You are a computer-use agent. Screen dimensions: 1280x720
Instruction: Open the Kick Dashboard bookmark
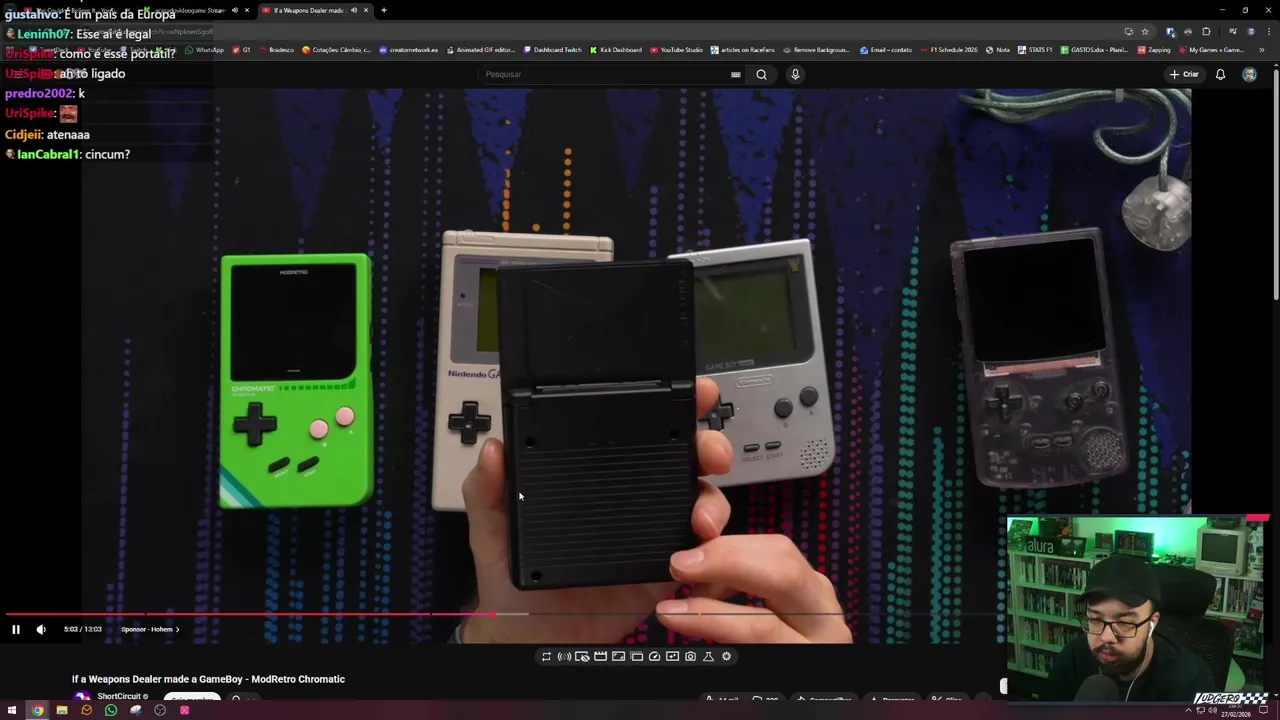(x=616, y=50)
